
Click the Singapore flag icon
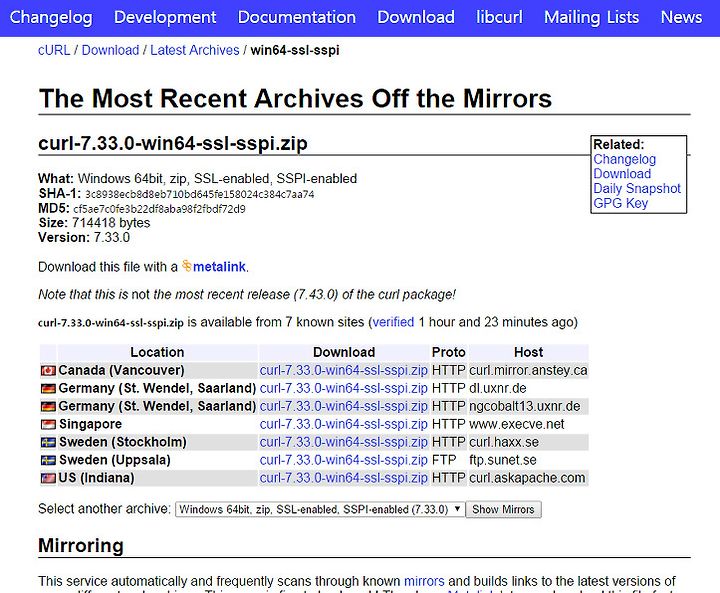coord(48,424)
